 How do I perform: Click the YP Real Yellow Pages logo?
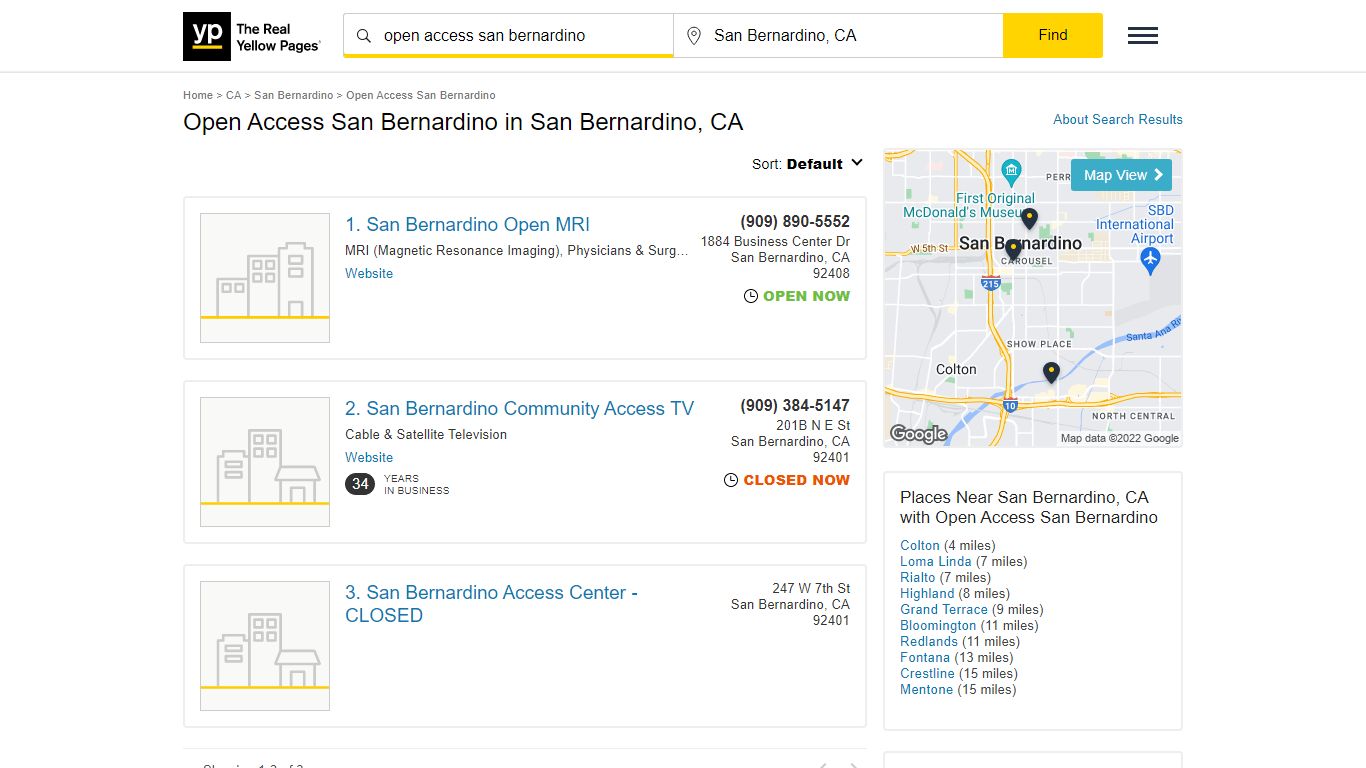[x=252, y=36]
